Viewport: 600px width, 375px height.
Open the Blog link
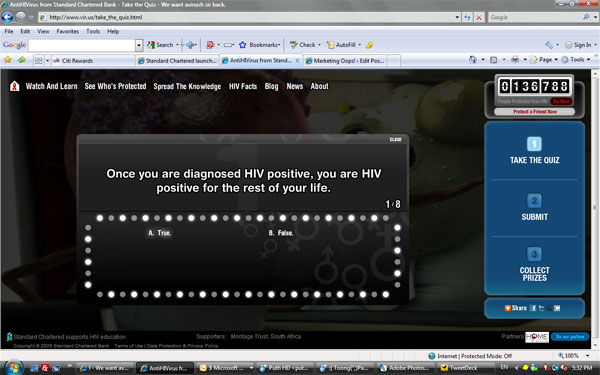[271, 86]
